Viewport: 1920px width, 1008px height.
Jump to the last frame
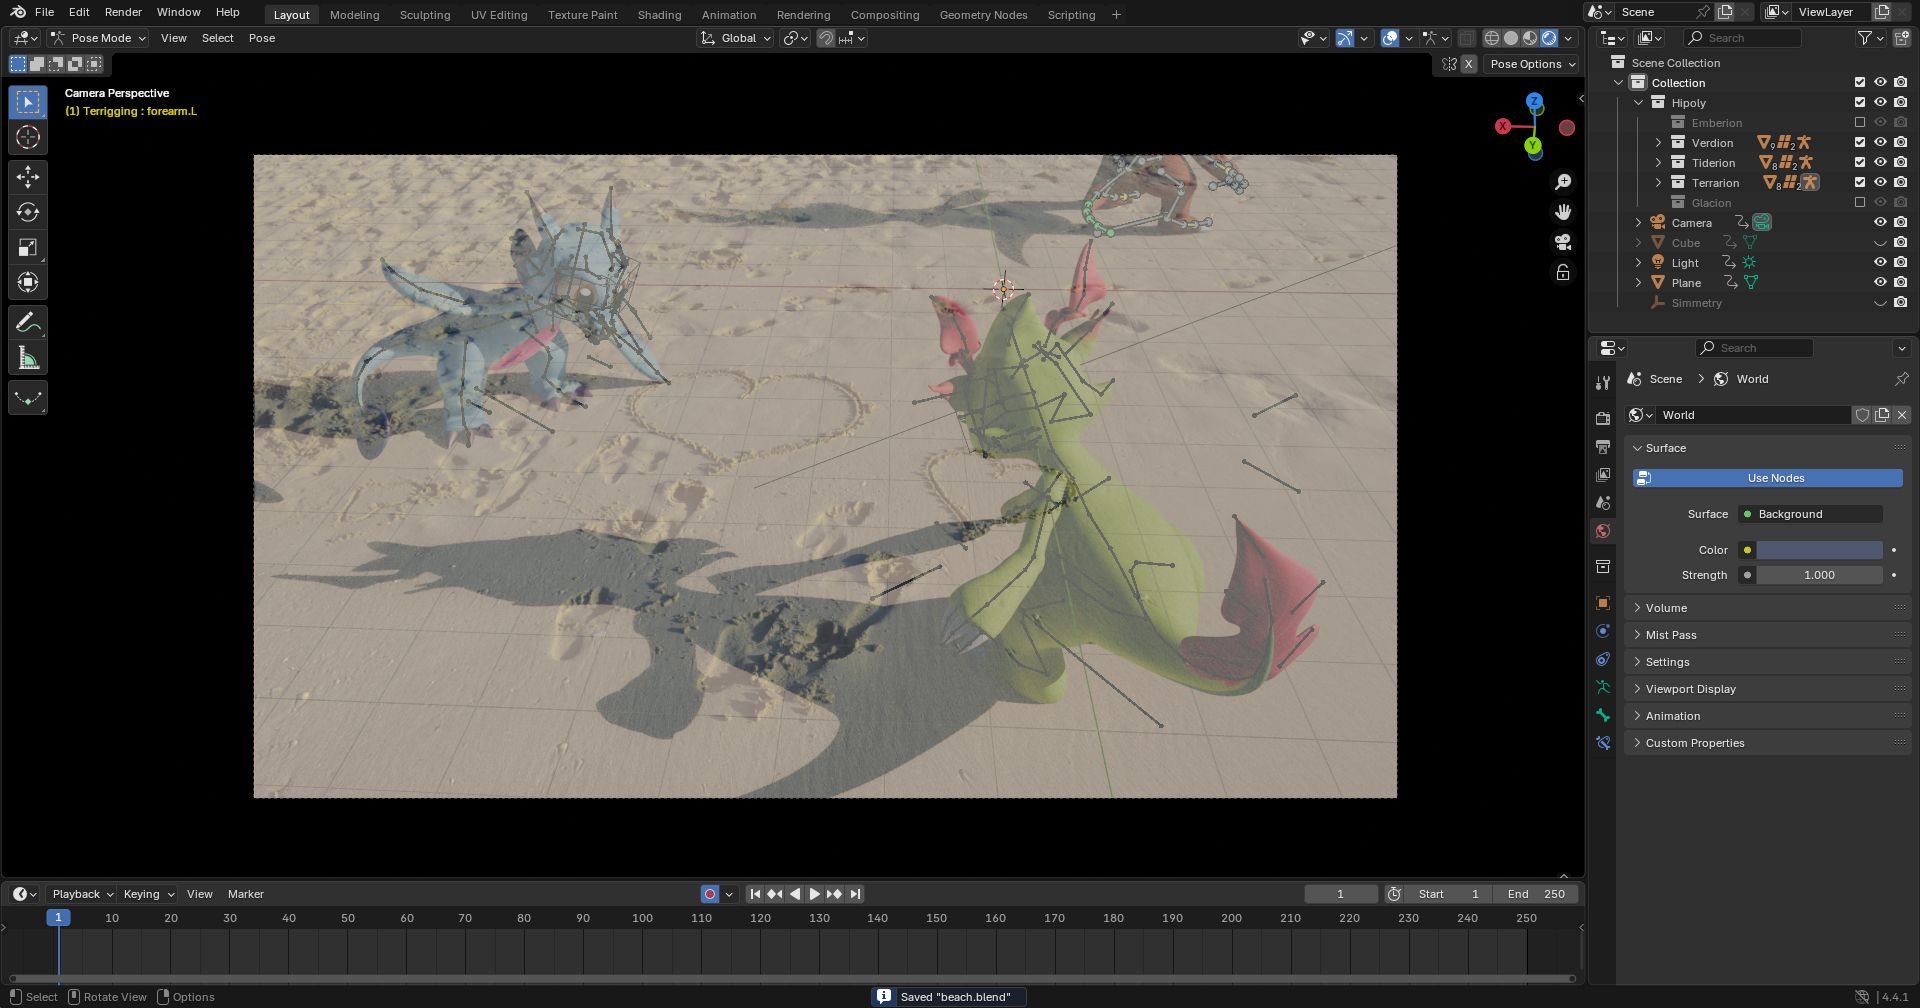pyautogui.click(x=855, y=894)
